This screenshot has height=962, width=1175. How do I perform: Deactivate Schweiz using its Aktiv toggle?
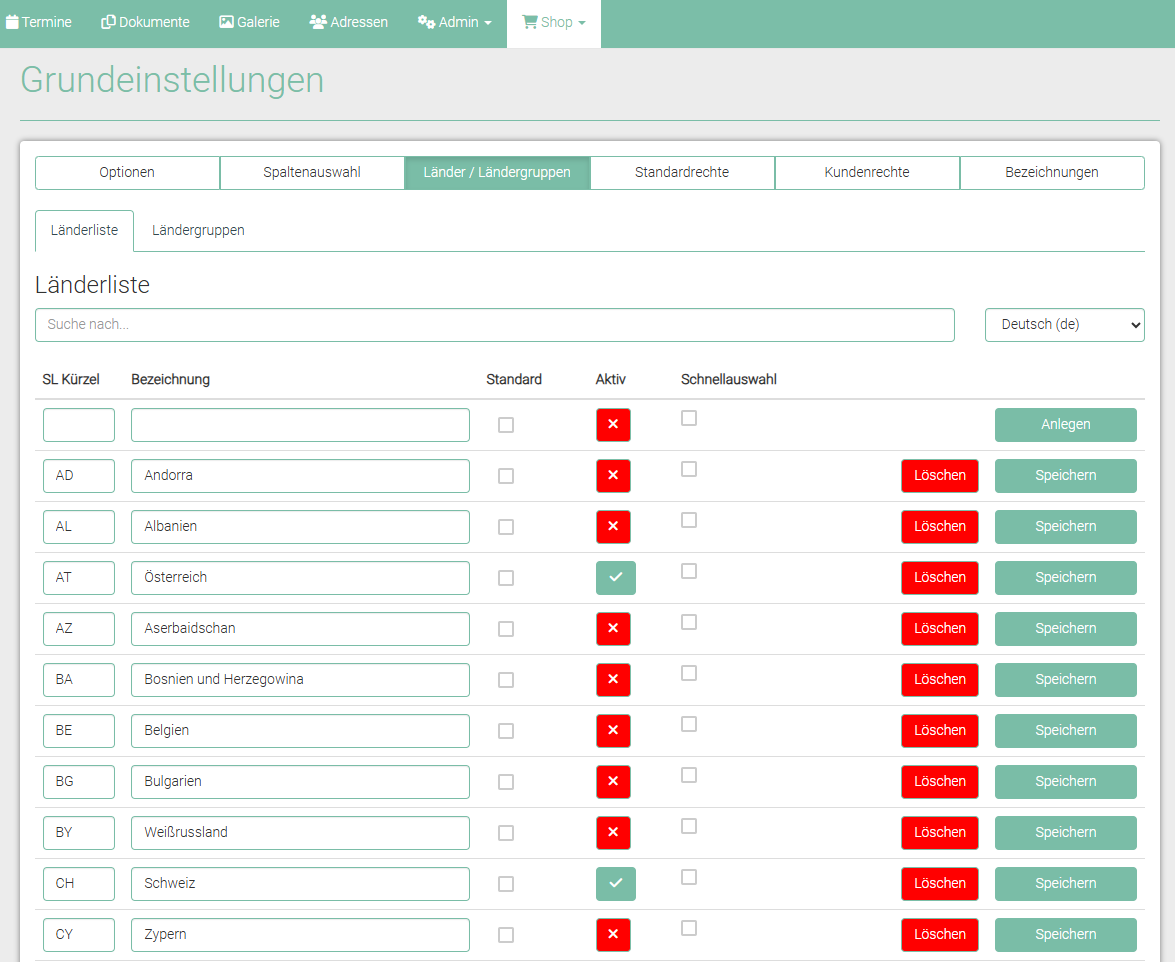tap(615, 884)
